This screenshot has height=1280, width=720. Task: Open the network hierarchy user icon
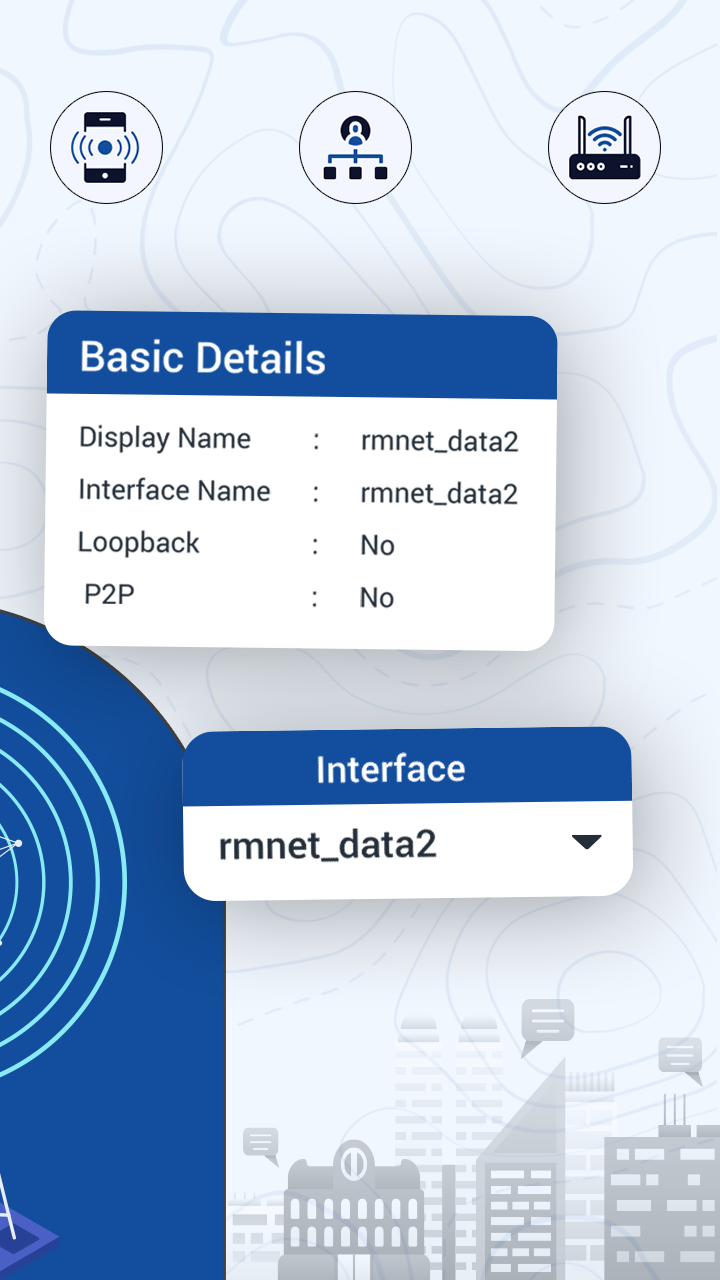[x=355, y=148]
